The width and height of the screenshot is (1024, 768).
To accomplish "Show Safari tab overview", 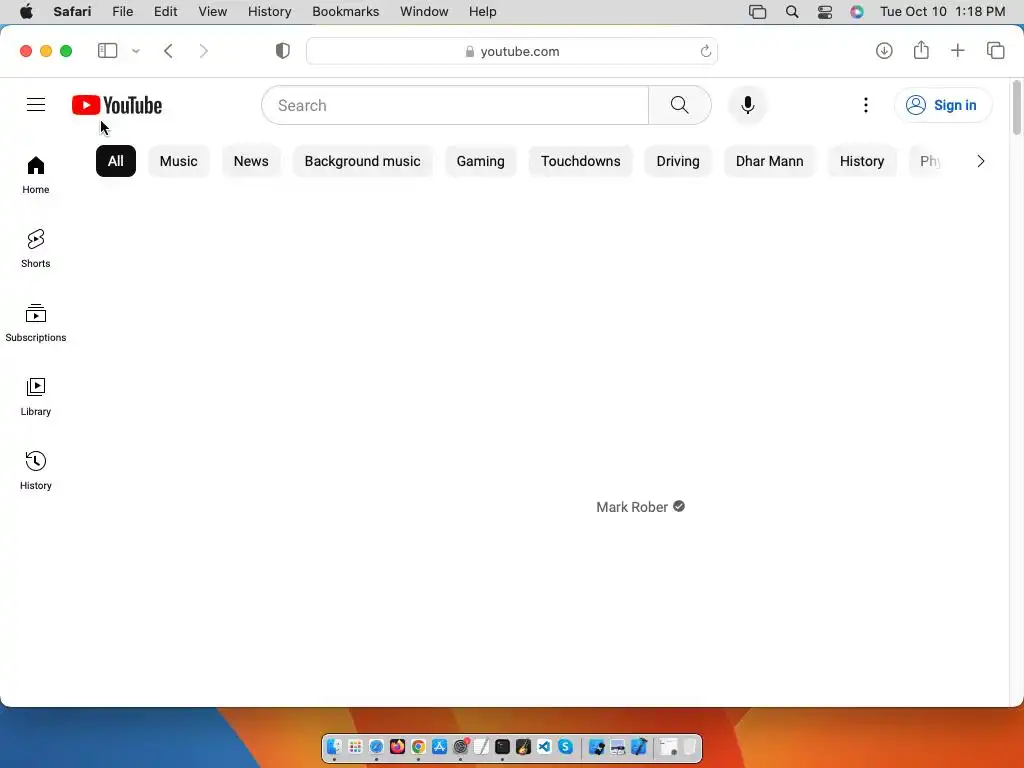I will click(x=995, y=51).
